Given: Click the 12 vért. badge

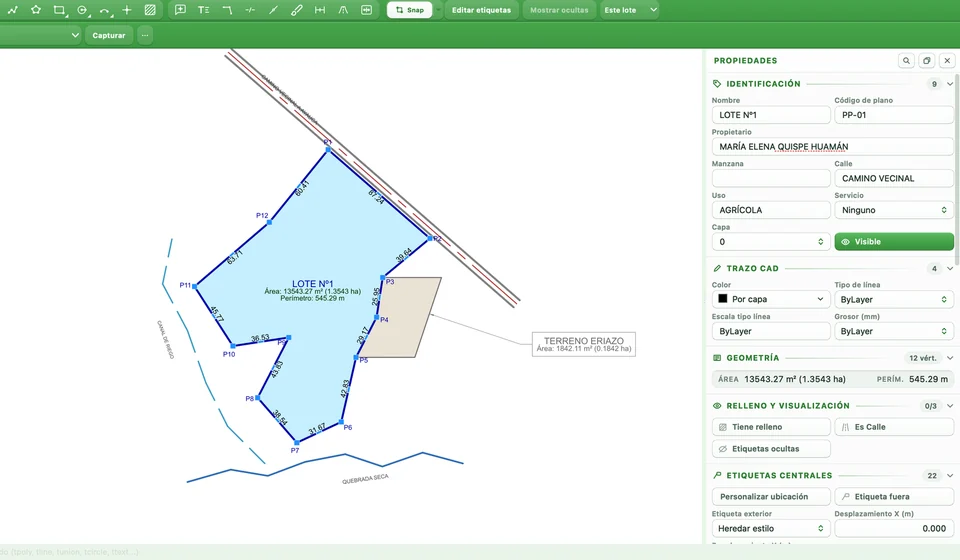Looking at the screenshot, I should click(x=922, y=358).
